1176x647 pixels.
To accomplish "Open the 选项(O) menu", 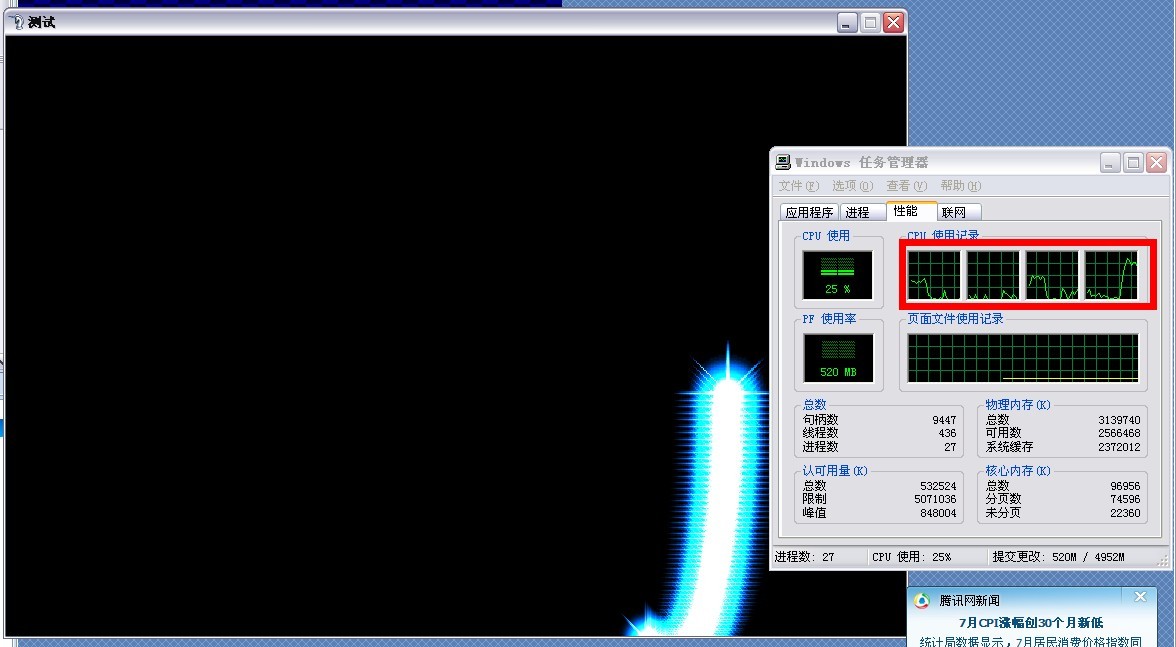I will [x=852, y=186].
